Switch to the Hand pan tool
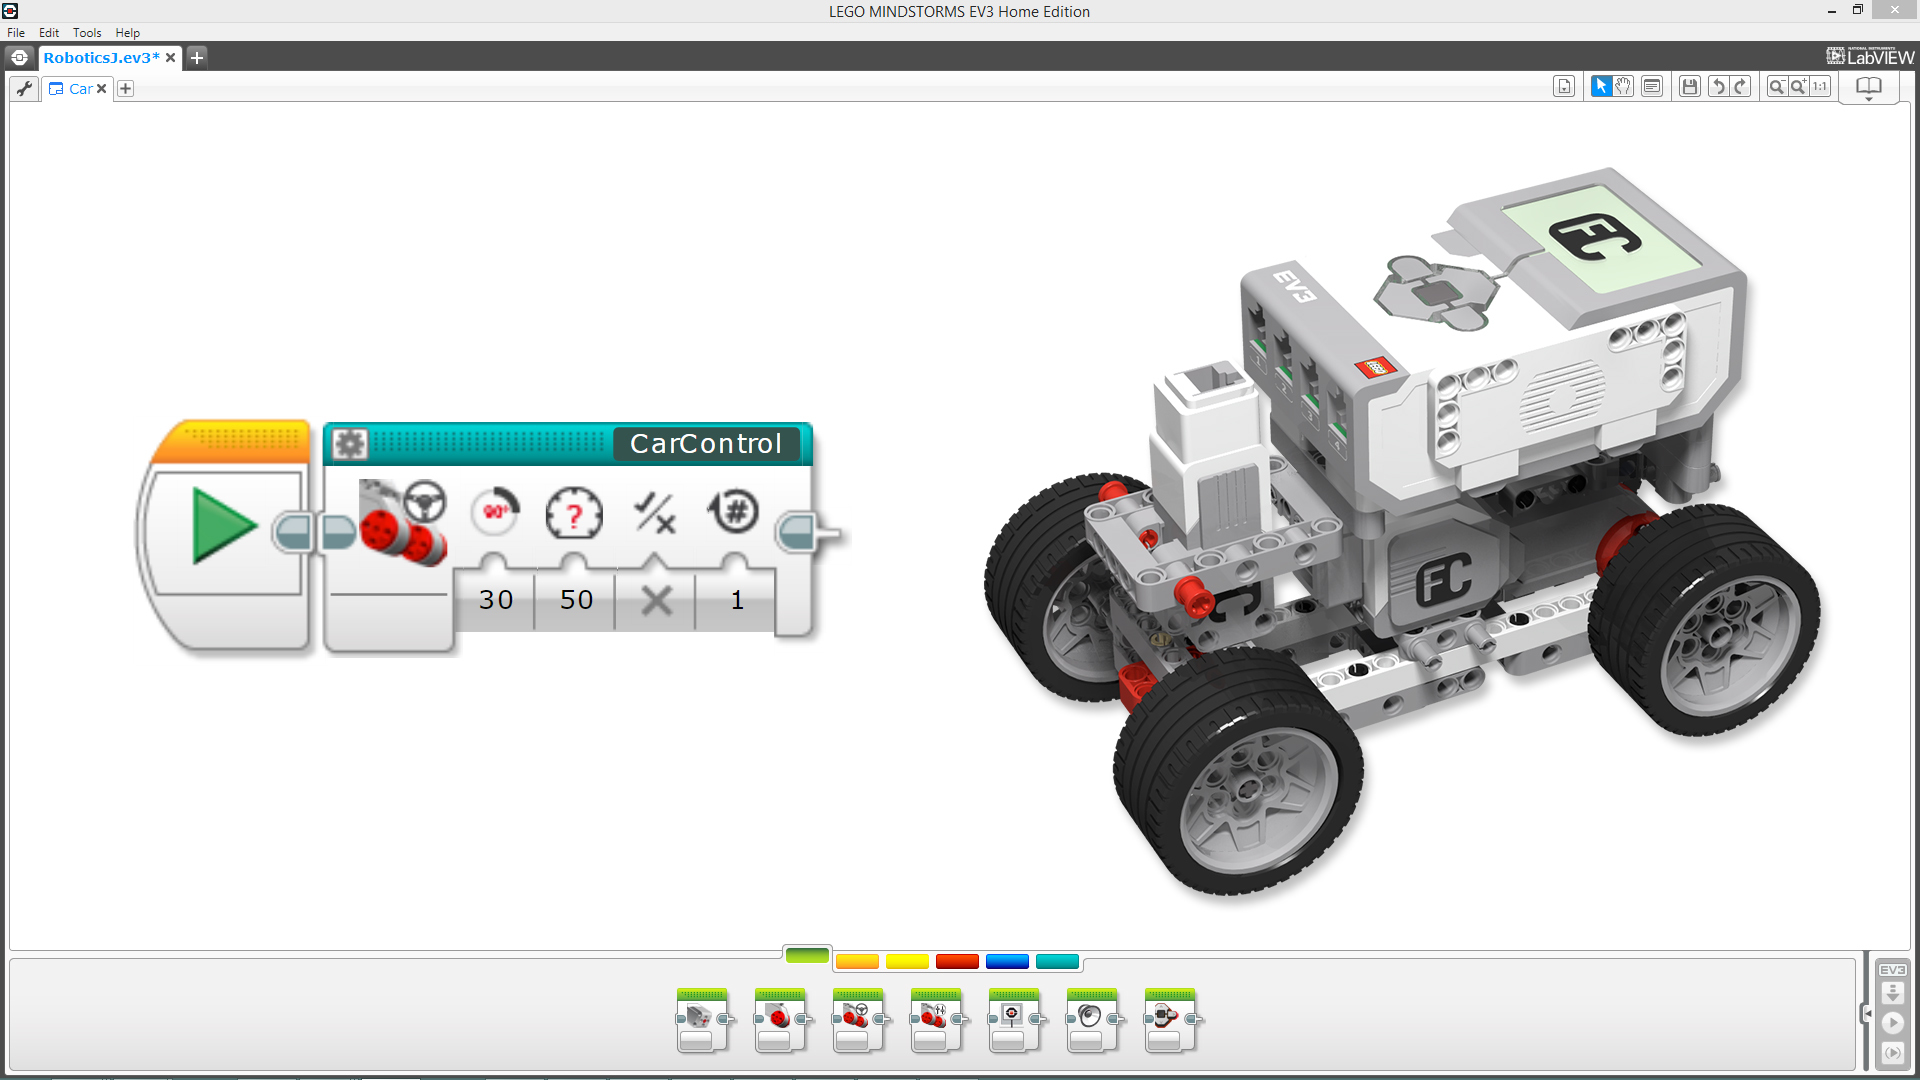 (1623, 86)
